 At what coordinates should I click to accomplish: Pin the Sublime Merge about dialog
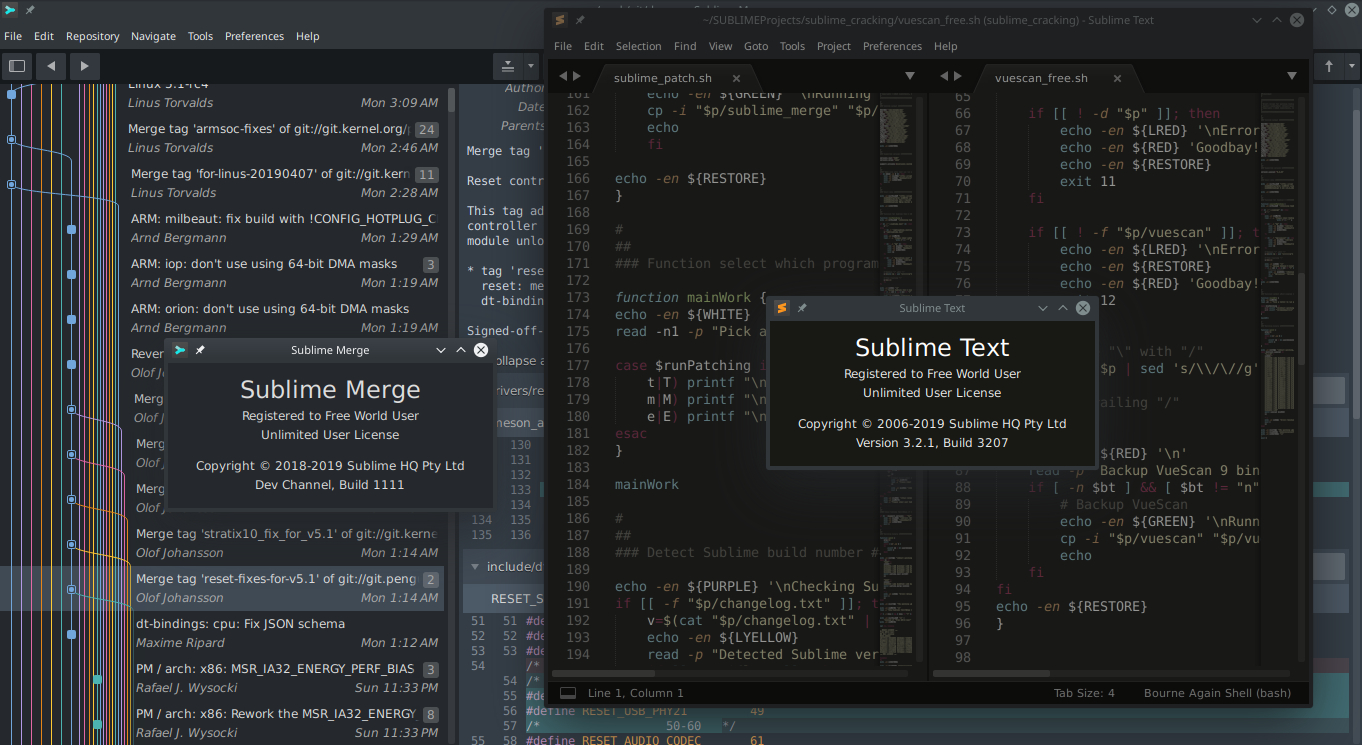coord(200,350)
